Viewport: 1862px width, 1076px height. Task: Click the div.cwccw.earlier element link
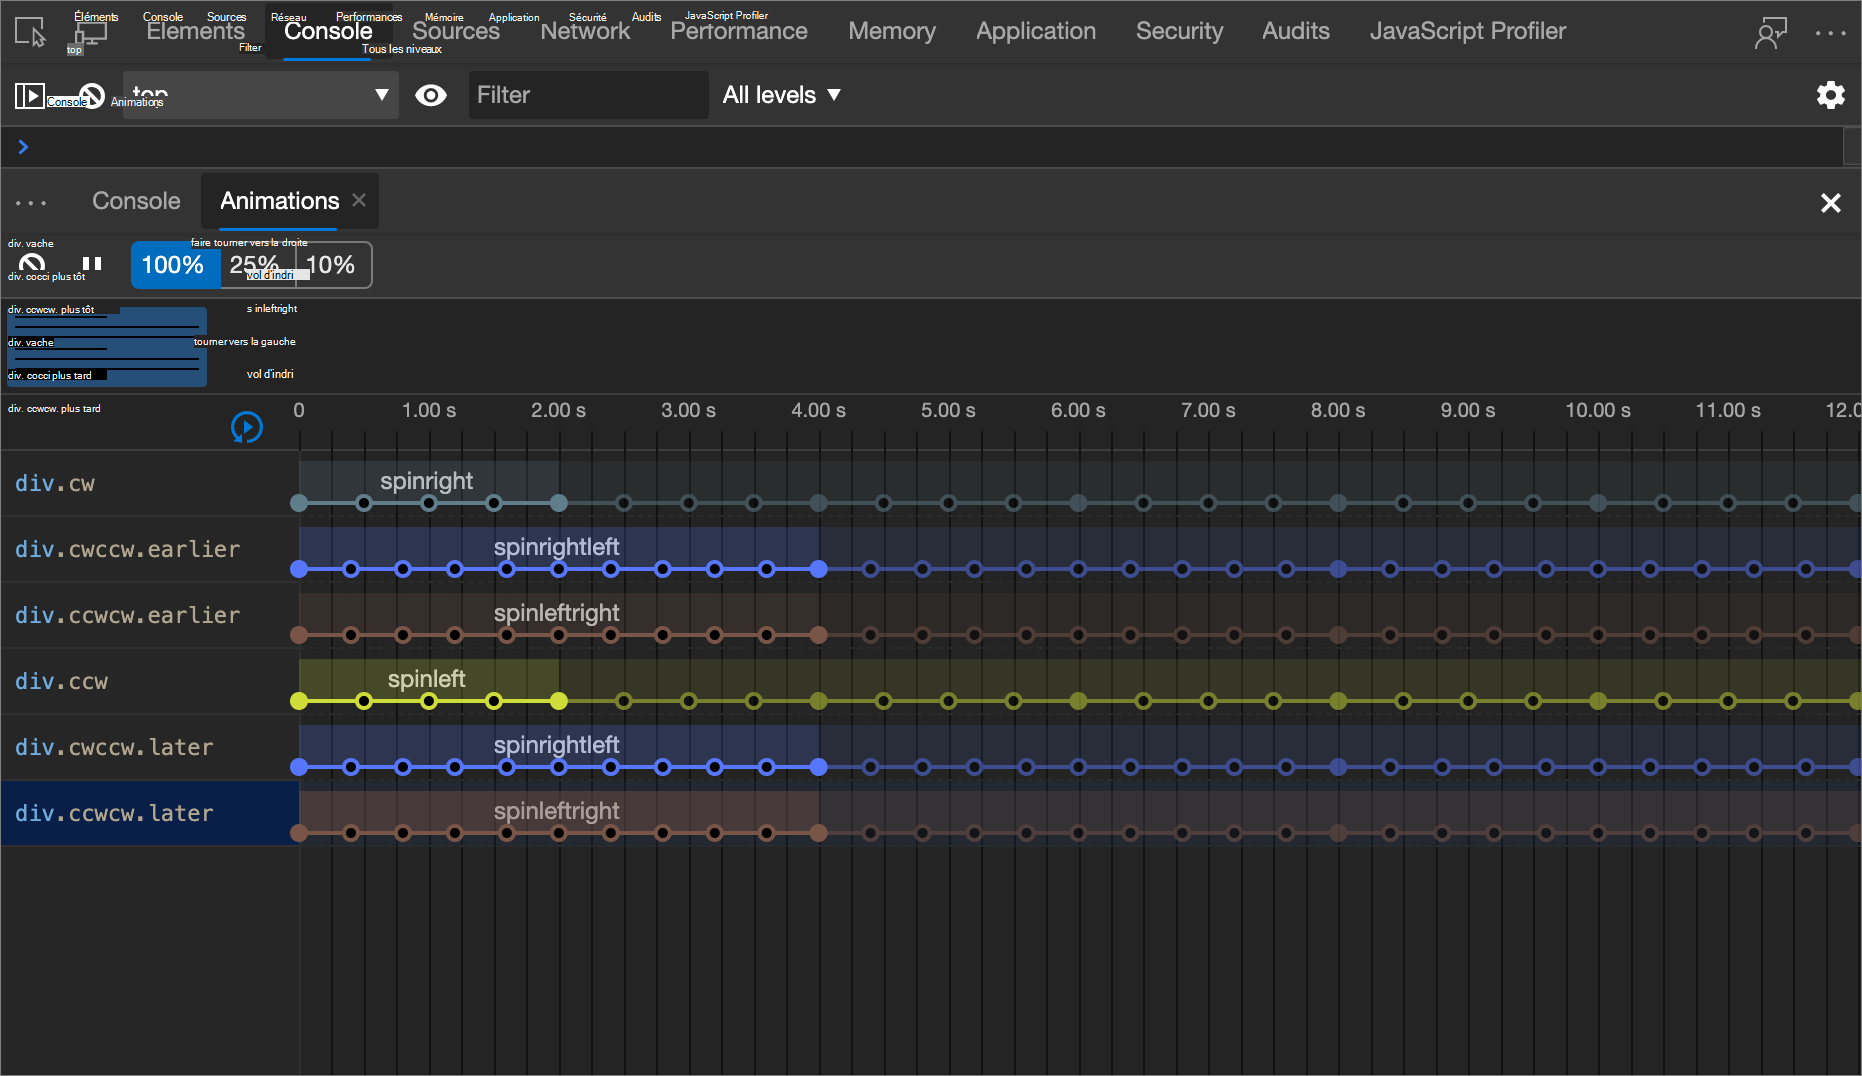127,549
